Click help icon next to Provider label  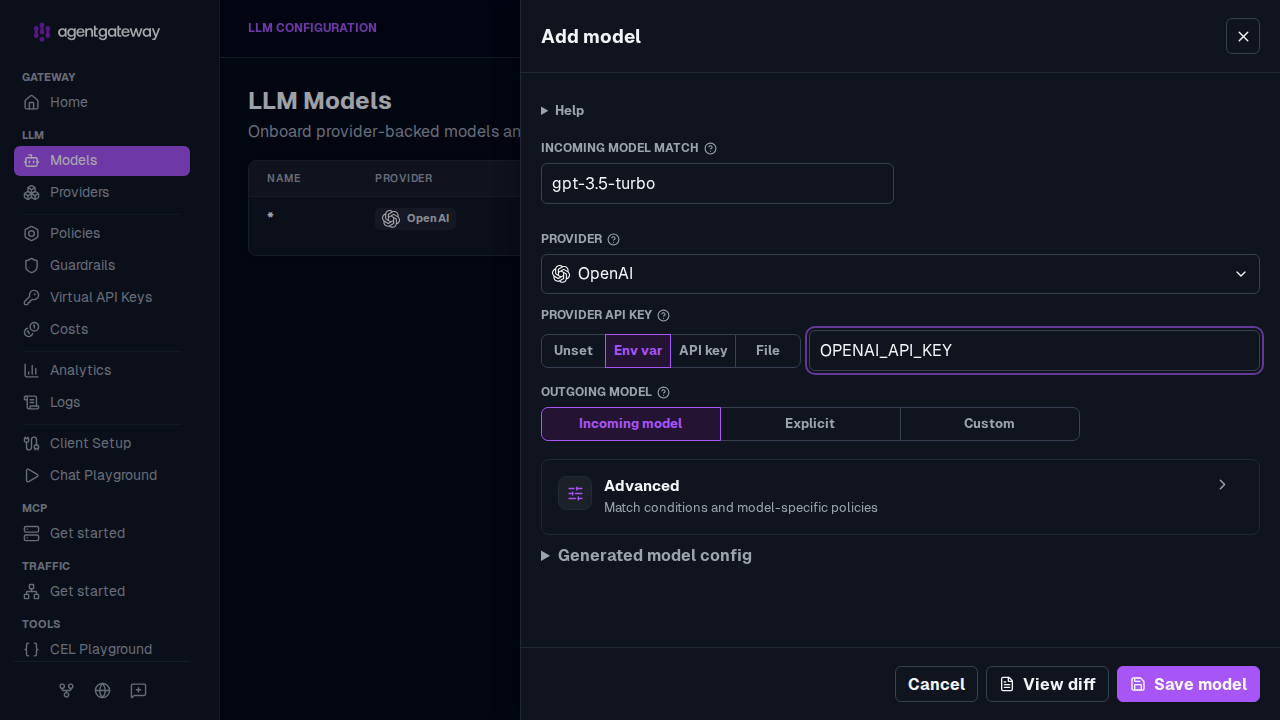click(614, 240)
